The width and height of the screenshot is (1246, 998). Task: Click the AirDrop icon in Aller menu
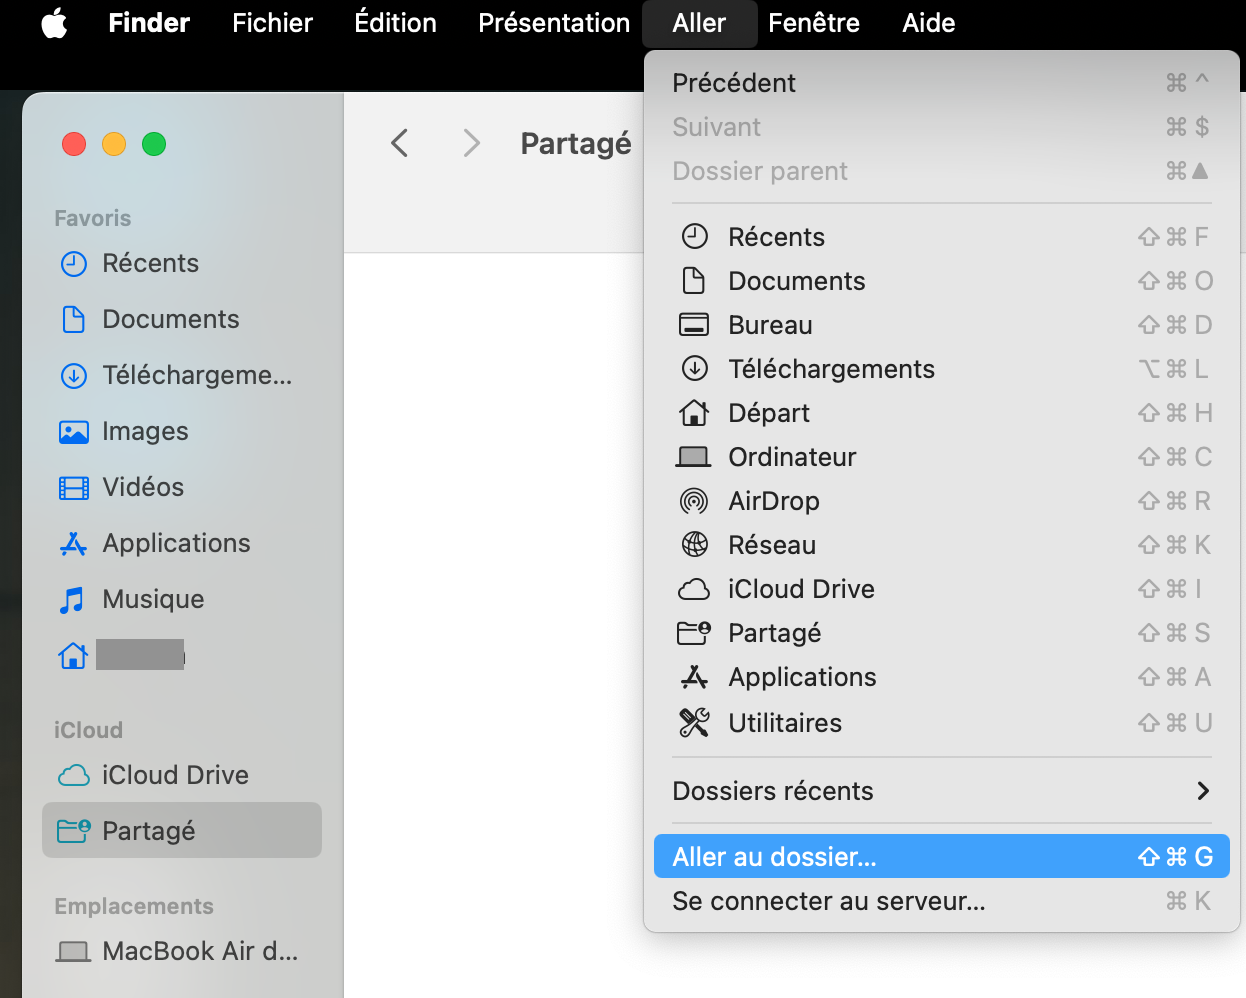tap(694, 501)
